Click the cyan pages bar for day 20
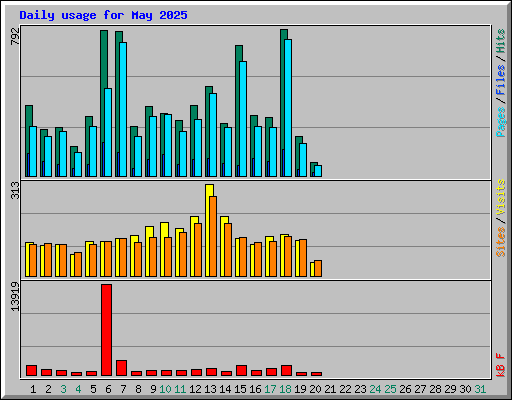This screenshot has height=400, width=512. click(318, 171)
